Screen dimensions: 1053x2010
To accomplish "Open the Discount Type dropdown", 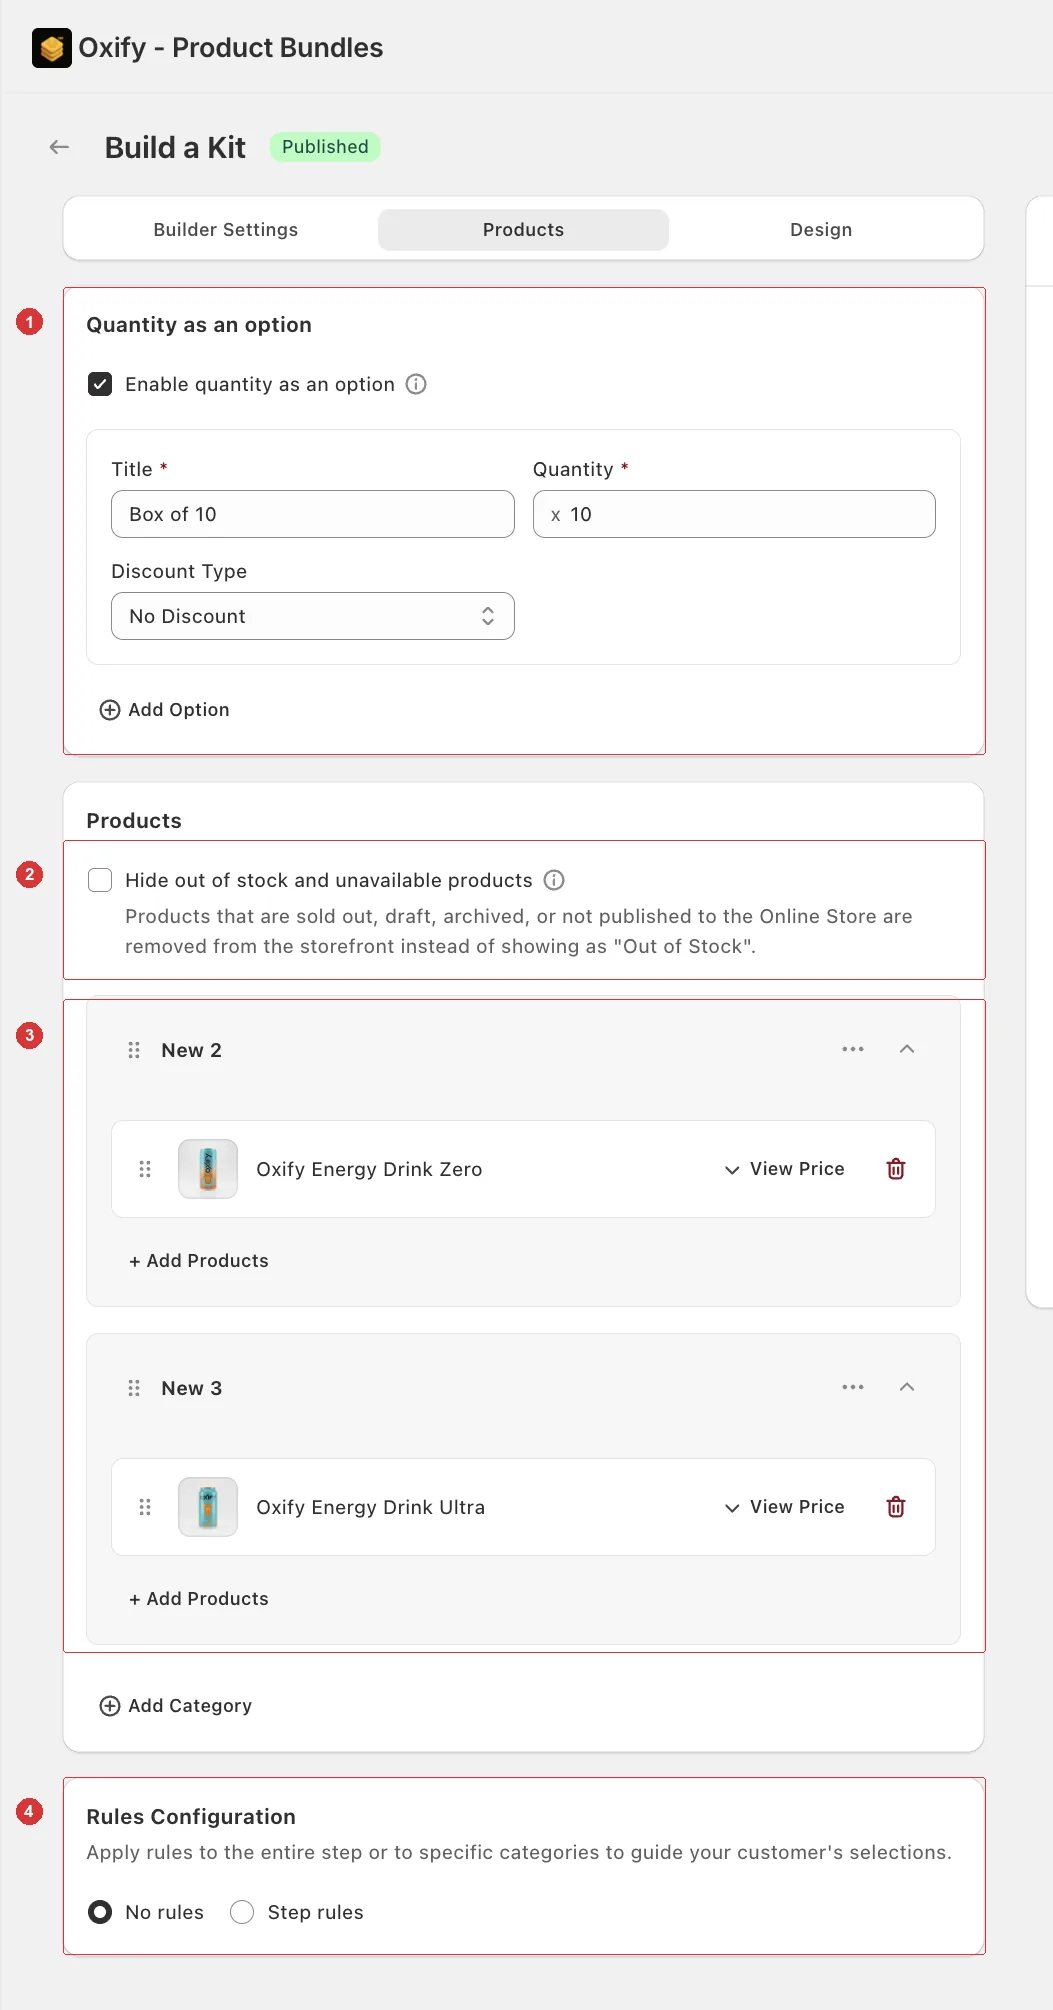I will pos(313,616).
